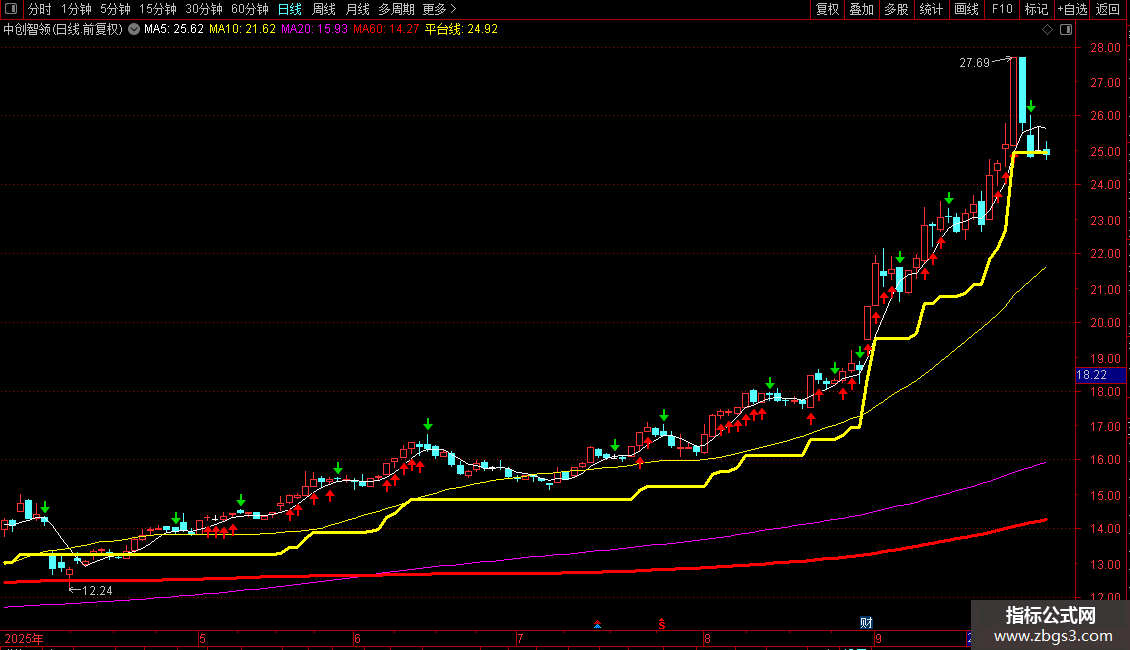Click the red S marker on the timeline

tap(662, 623)
